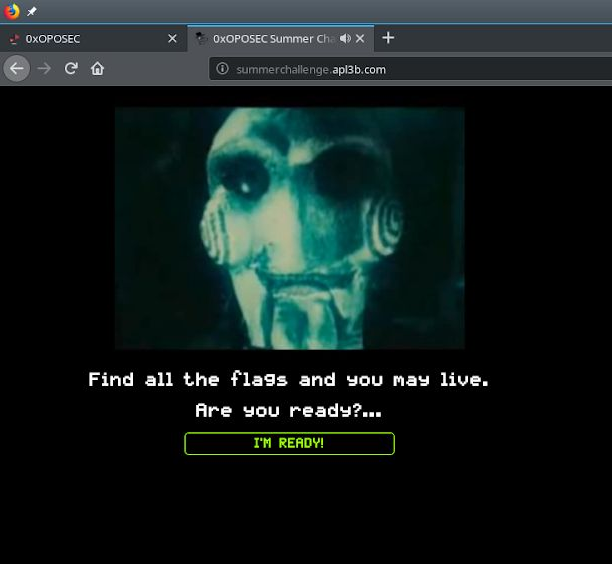Open a new tab with the plus button
Image resolution: width=612 pixels, height=564 pixels.
(388, 38)
